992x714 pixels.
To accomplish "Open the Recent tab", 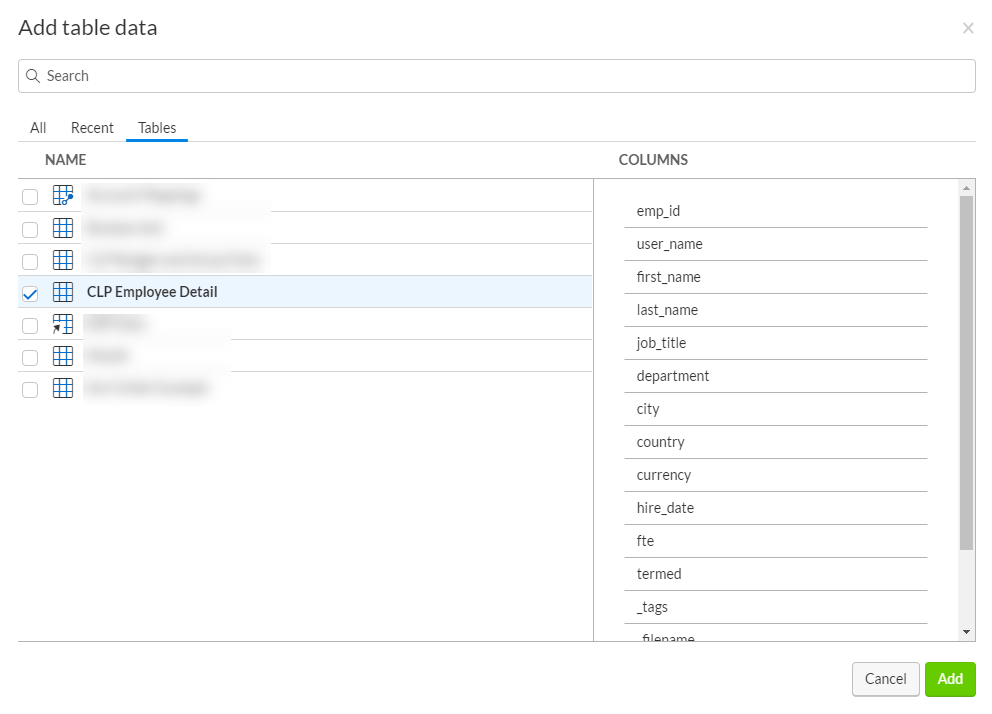I will tap(92, 128).
